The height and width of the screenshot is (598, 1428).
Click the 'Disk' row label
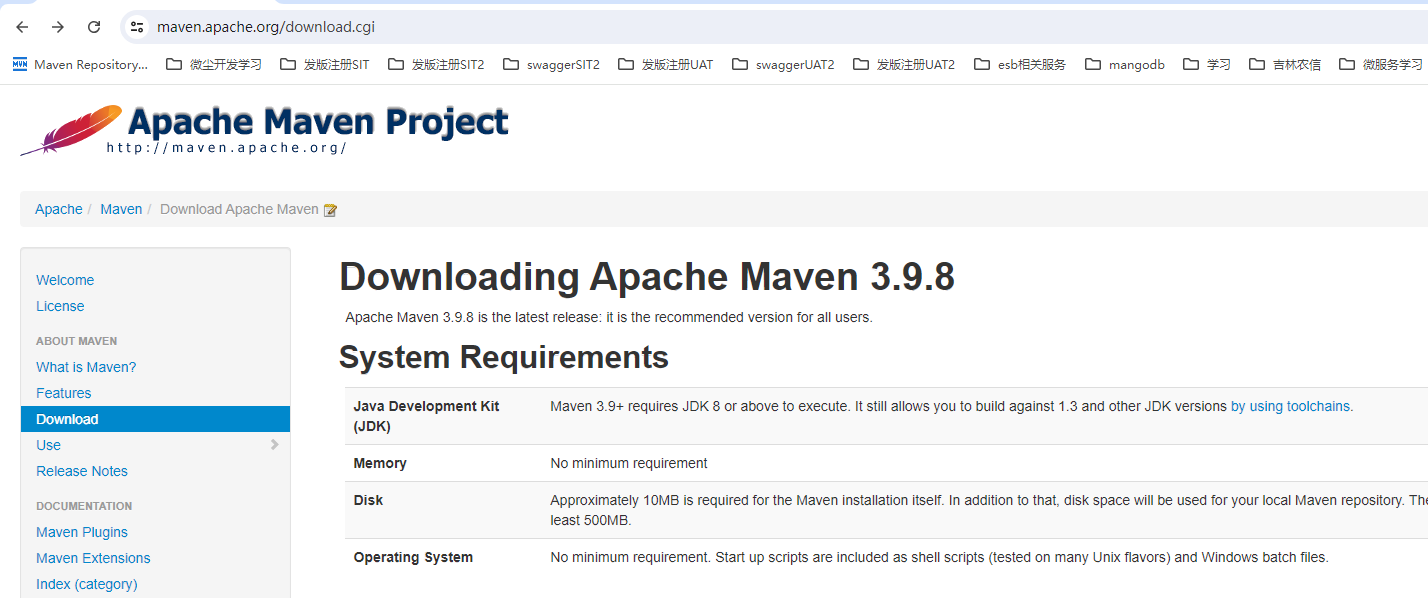click(368, 500)
